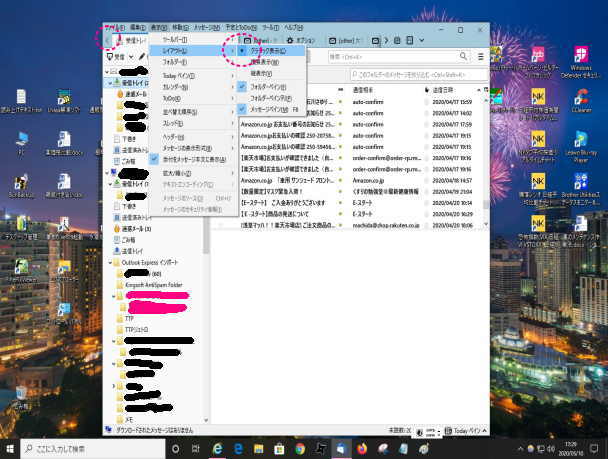The height and width of the screenshot is (459, 608).
Task: Open the 移動 menu
Action: (x=180, y=28)
